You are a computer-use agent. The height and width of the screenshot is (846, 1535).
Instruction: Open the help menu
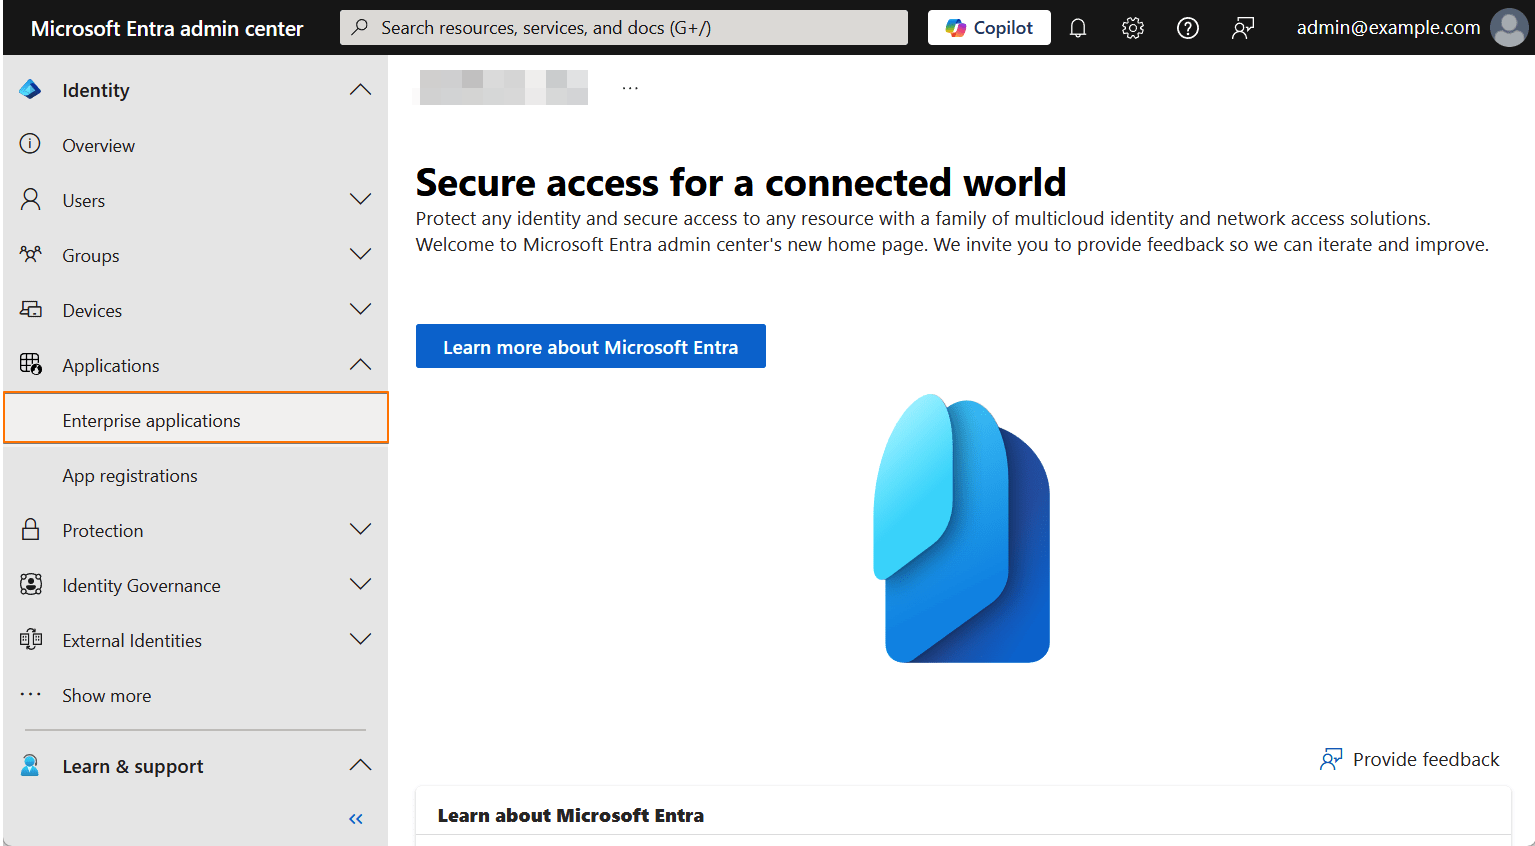click(1187, 27)
